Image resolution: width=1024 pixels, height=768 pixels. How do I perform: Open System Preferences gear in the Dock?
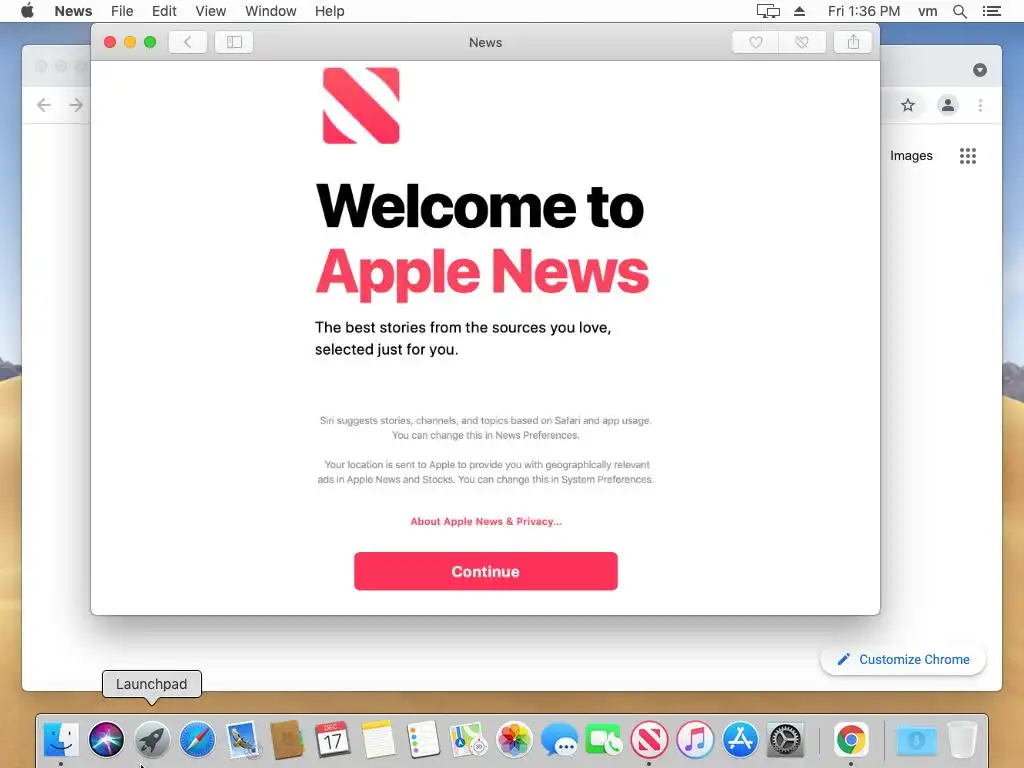point(785,740)
